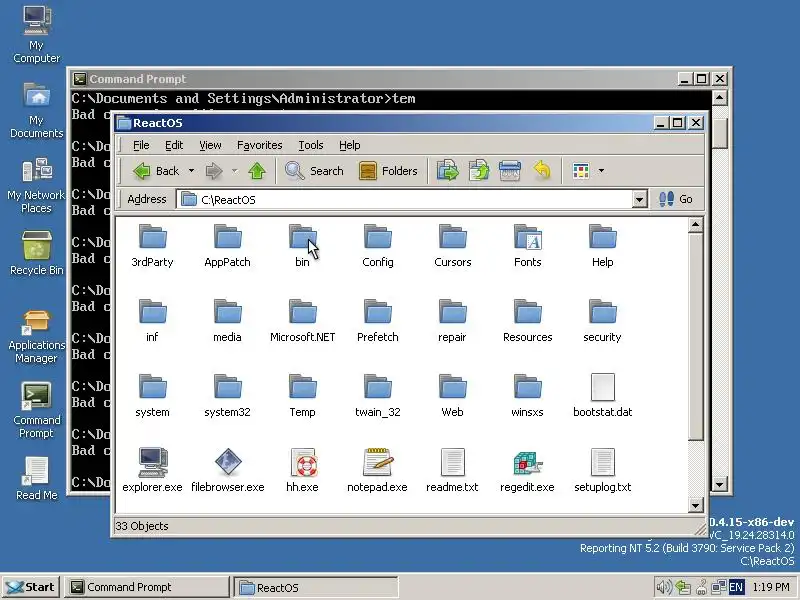The width and height of the screenshot is (800, 600).
Task: Click Command Prompt window scroll-down arrow
Action: click(x=719, y=484)
